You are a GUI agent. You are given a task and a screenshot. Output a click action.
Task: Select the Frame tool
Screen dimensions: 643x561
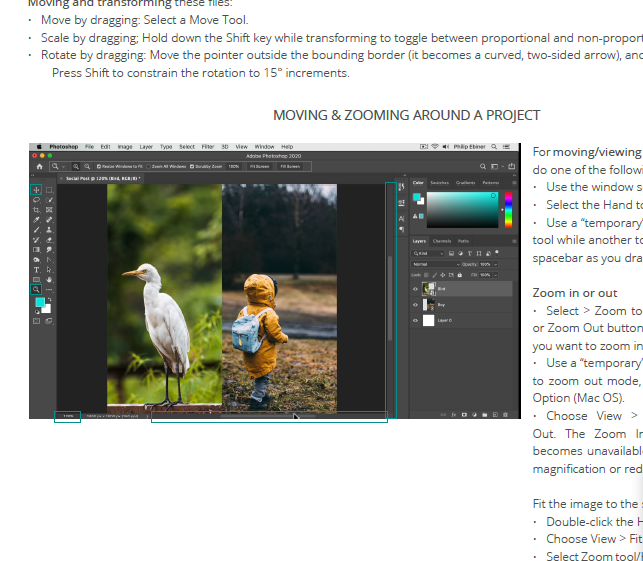click(x=49, y=210)
